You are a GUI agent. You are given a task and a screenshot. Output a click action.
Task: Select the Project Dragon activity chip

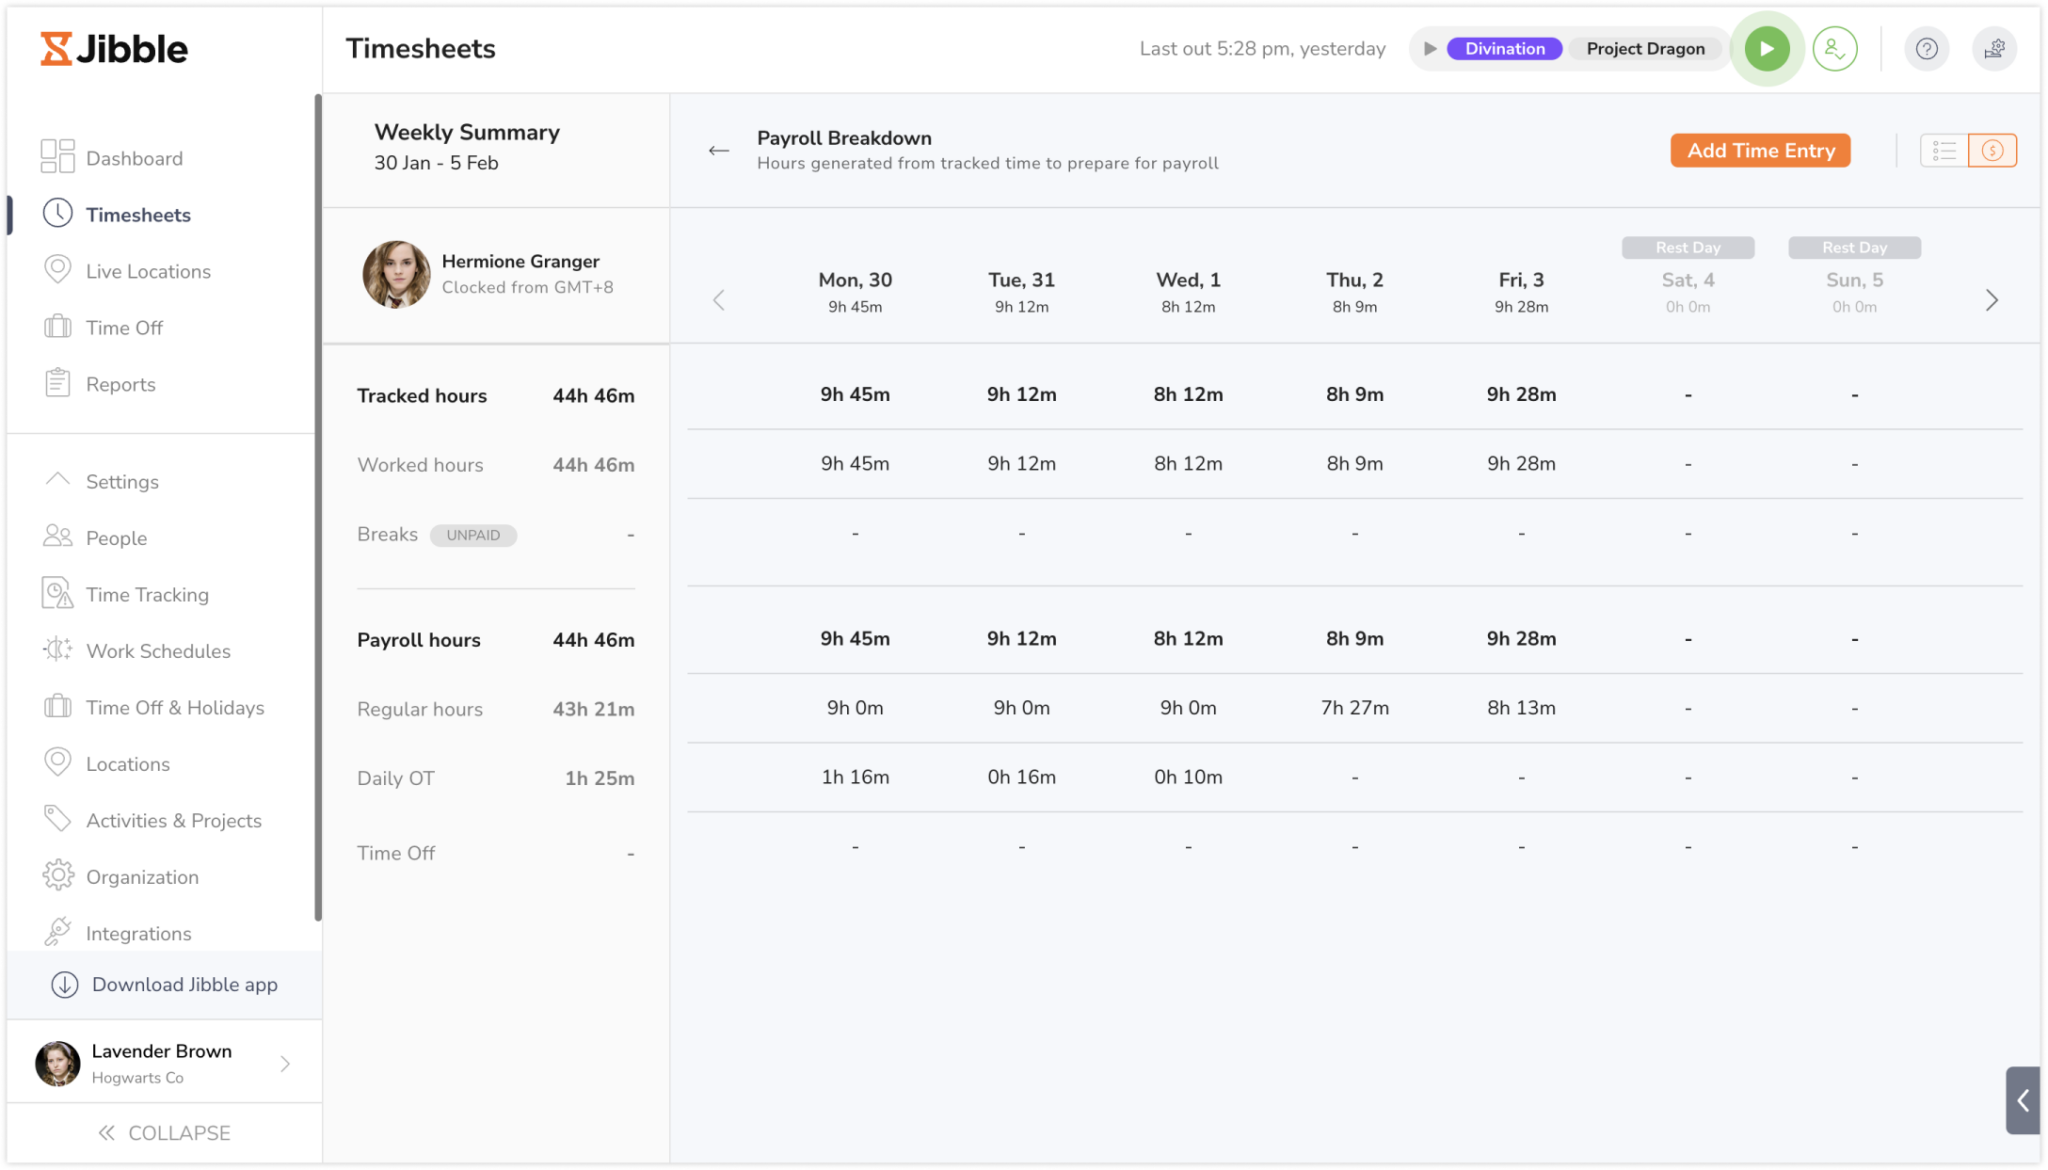pos(1644,48)
